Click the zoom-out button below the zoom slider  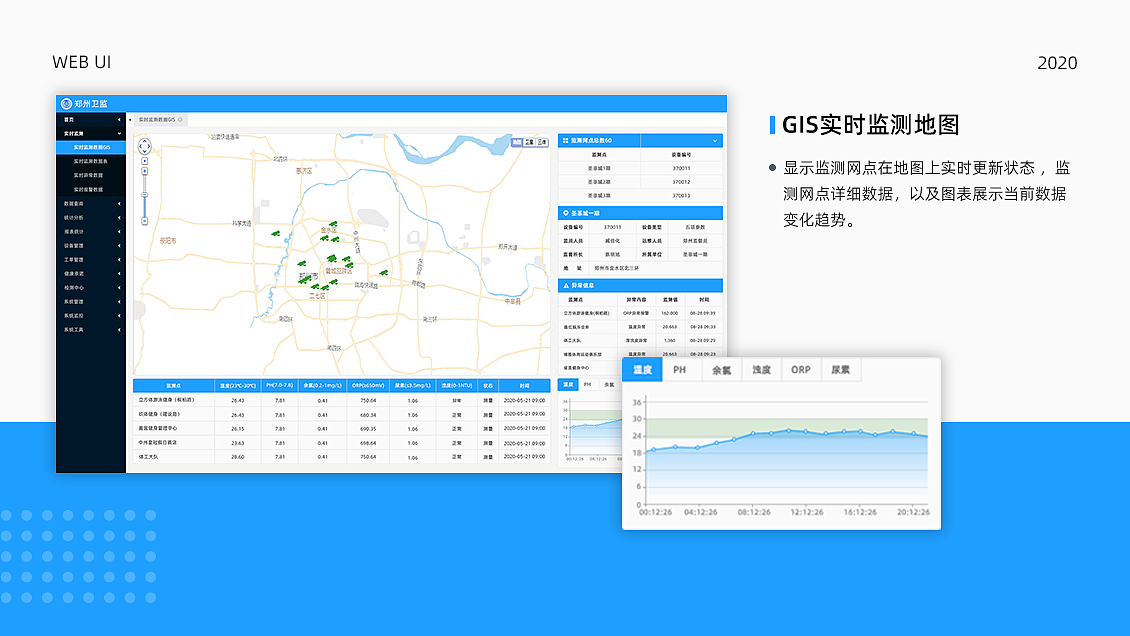[x=144, y=221]
